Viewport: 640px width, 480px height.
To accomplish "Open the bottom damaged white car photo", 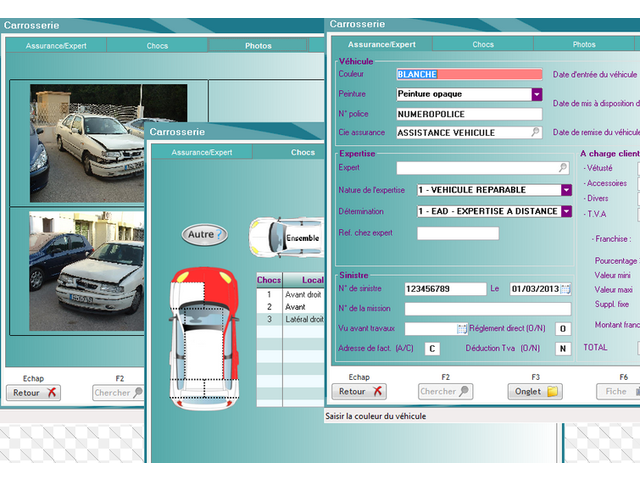I will coord(87,271).
